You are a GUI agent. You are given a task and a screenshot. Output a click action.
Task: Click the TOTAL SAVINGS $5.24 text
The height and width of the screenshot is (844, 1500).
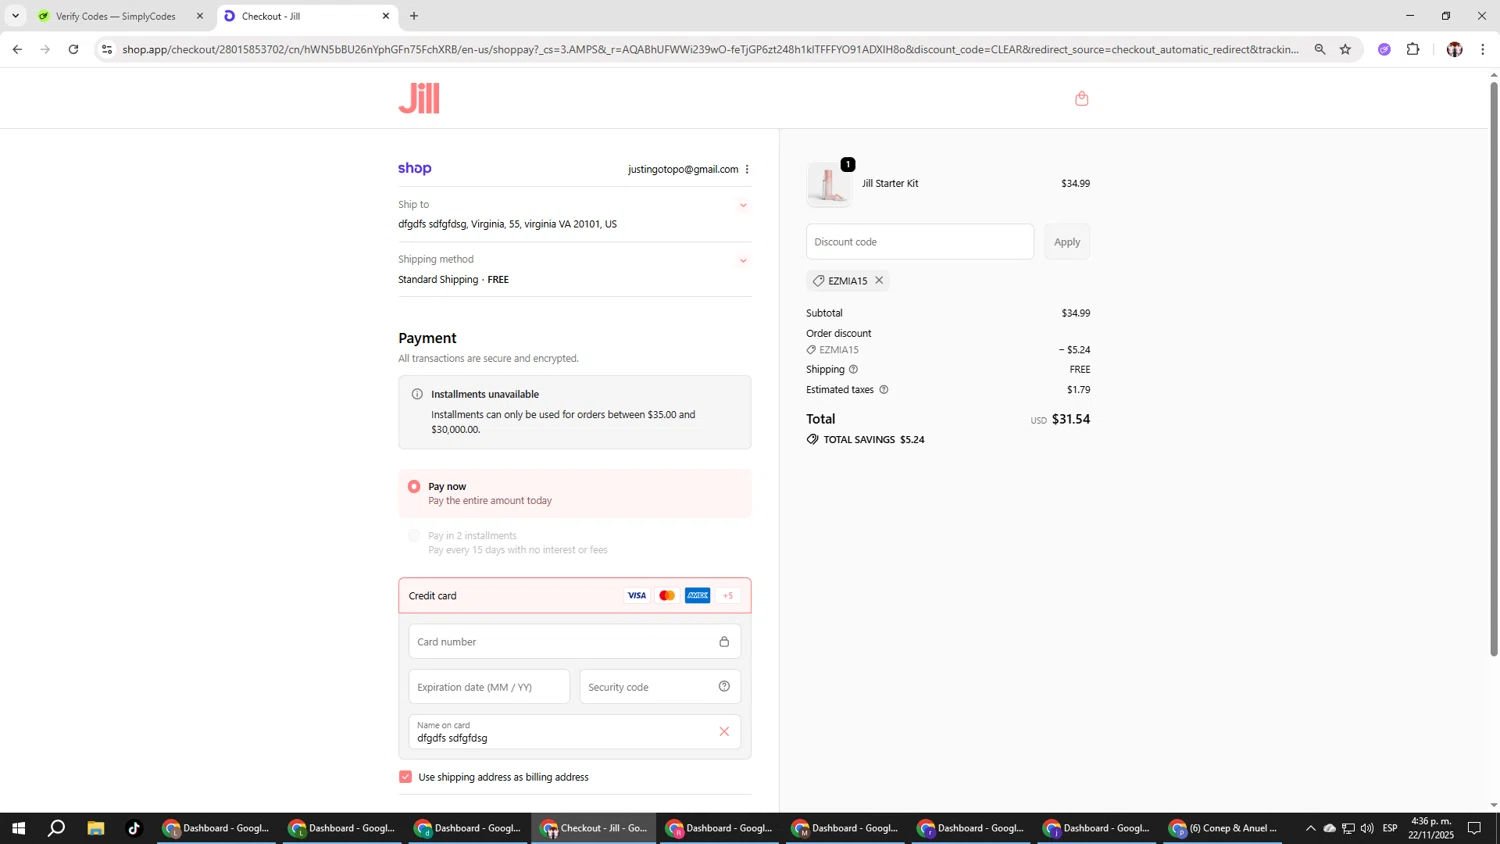874,439
